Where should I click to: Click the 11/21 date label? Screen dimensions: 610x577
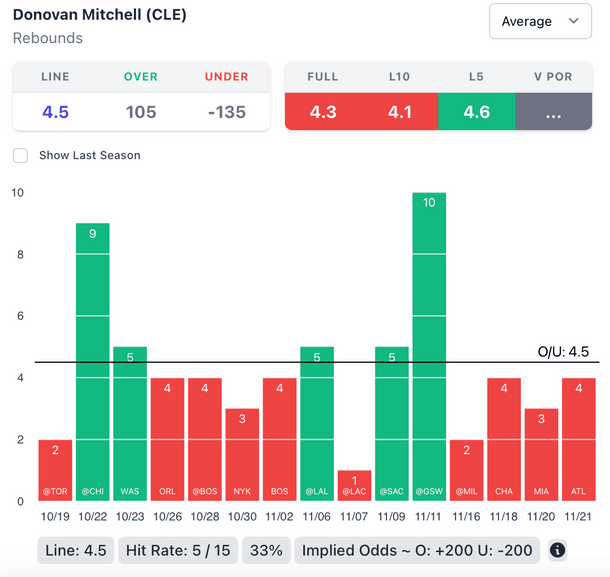point(578,517)
